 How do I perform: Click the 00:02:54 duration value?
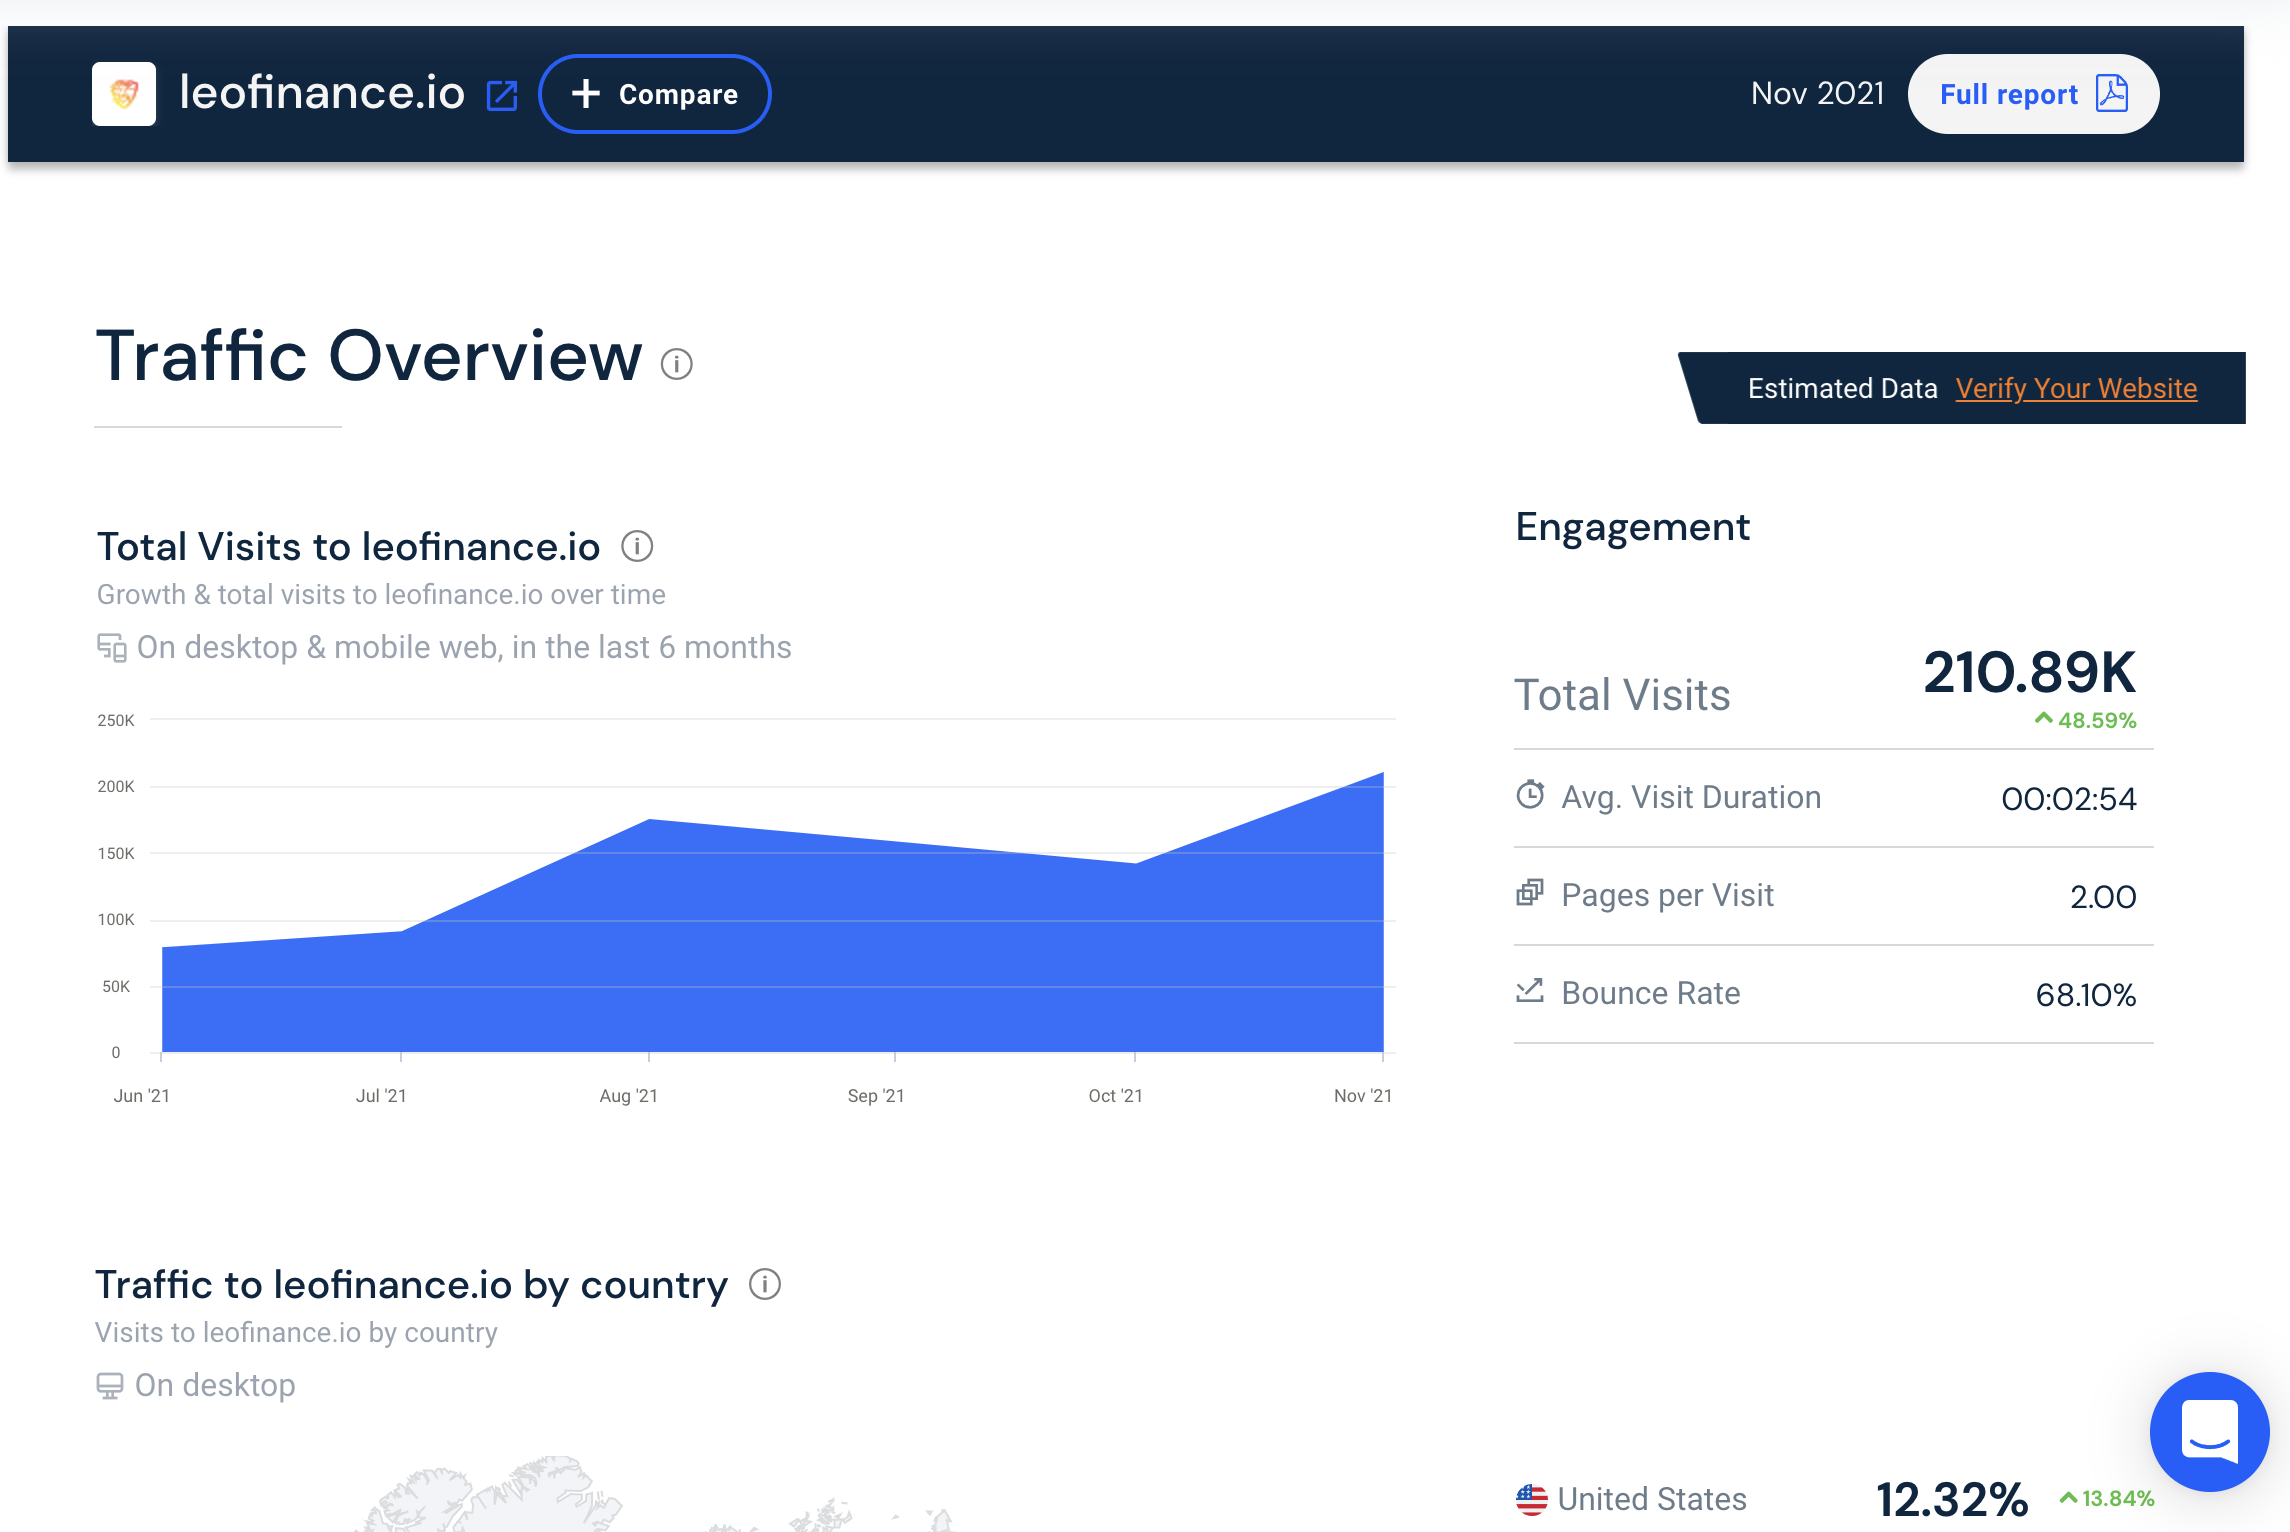pyautogui.click(x=2068, y=799)
